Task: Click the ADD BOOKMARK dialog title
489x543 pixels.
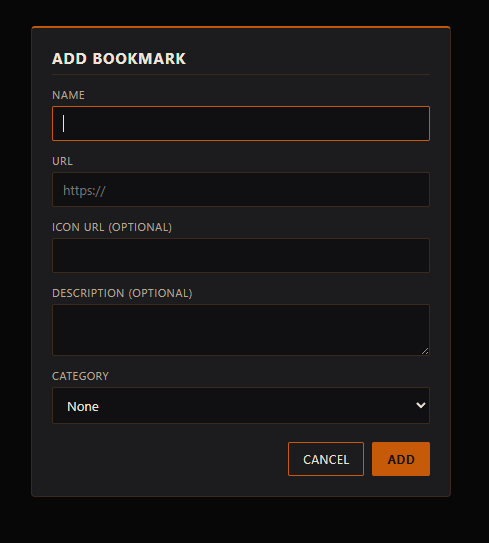Action: coord(119,59)
